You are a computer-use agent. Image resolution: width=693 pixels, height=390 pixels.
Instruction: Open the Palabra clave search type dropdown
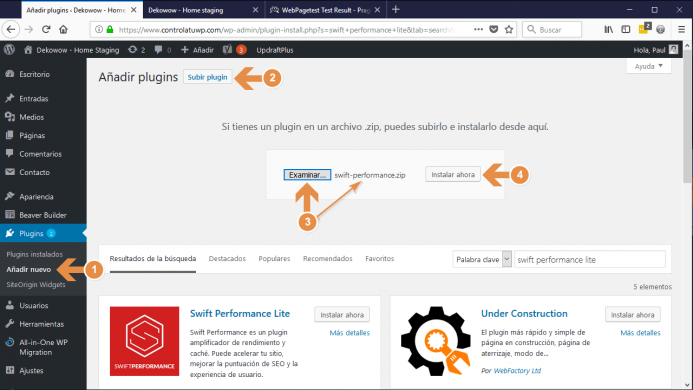pos(482,259)
